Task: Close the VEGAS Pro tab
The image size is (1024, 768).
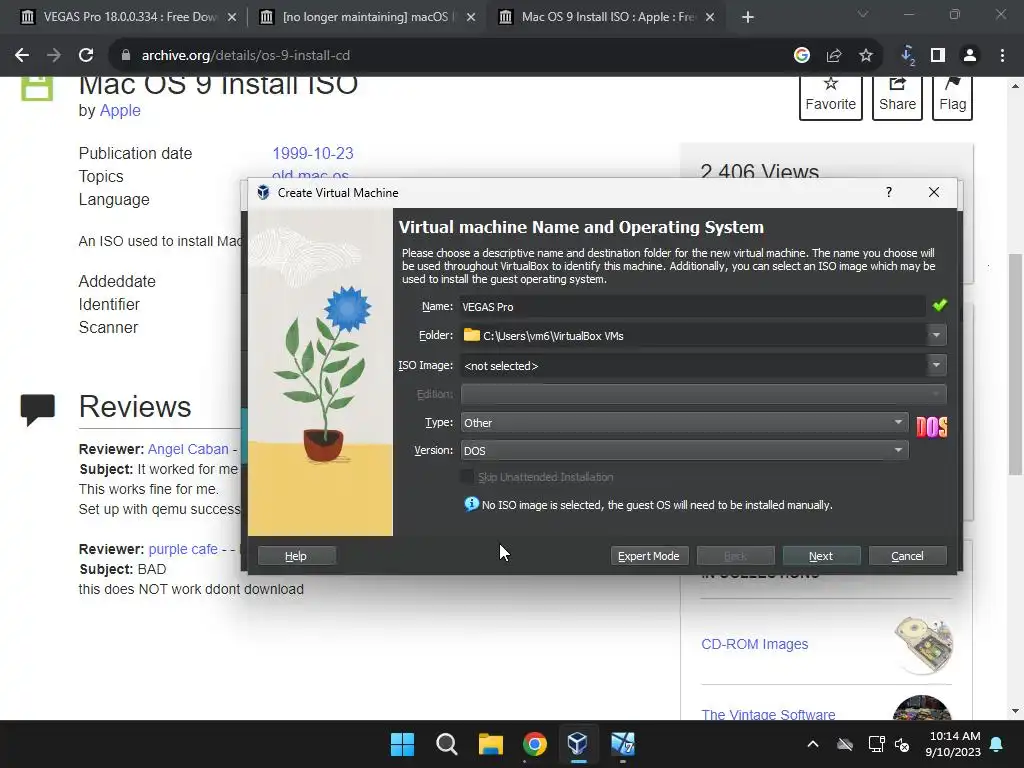Action: (232, 17)
